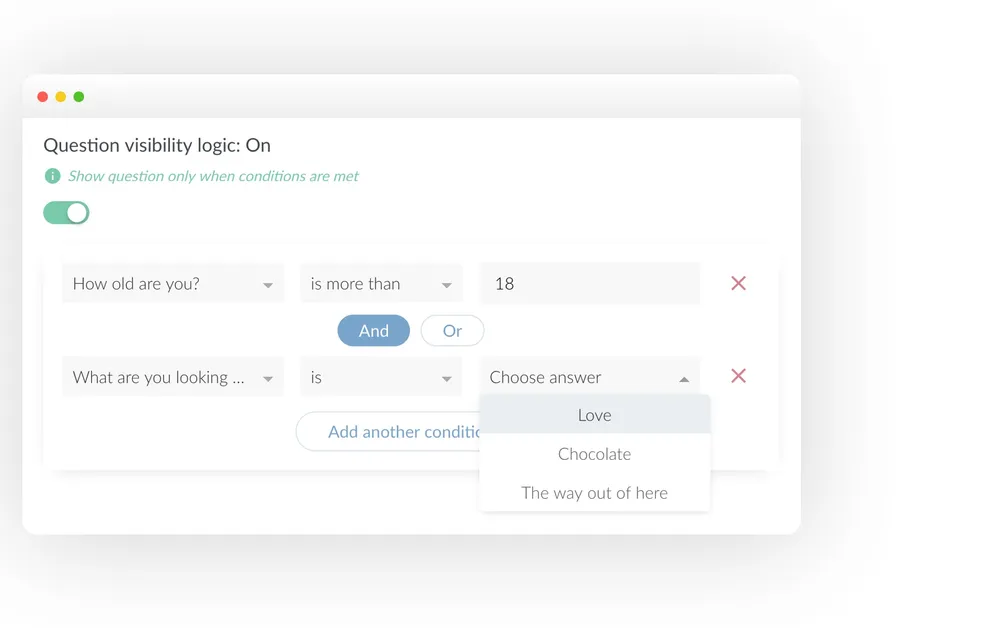Switch condition operator to 'Or'
The image size is (1000, 628).
click(452, 331)
